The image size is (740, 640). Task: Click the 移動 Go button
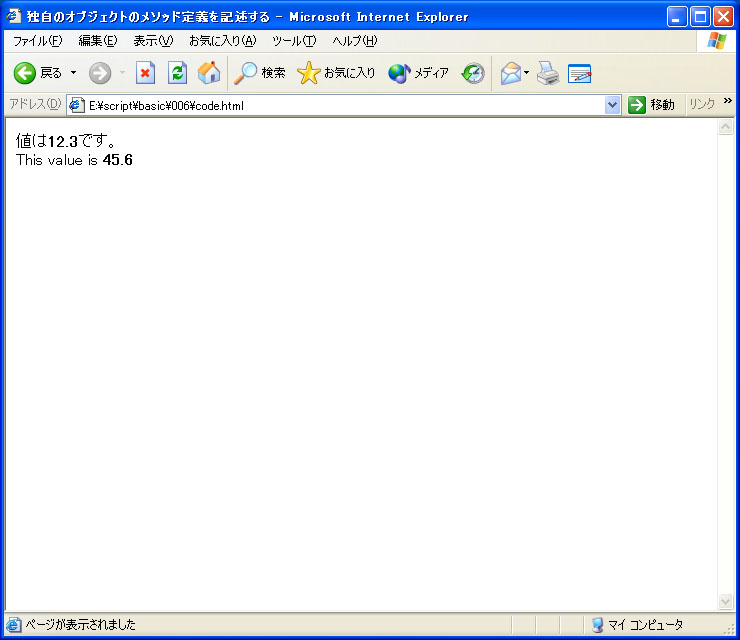pyautogui.click(x=651, y=105)
